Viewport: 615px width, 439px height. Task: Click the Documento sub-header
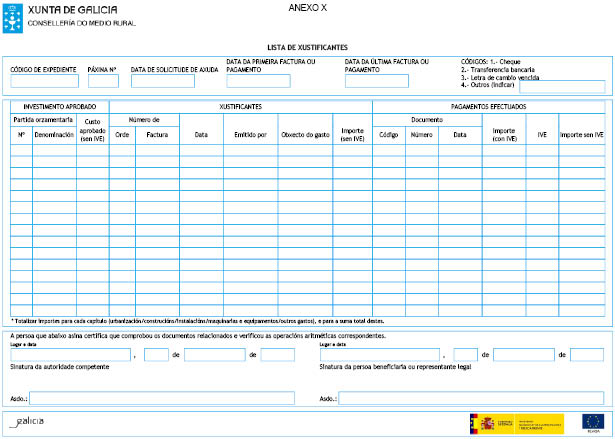427,120
